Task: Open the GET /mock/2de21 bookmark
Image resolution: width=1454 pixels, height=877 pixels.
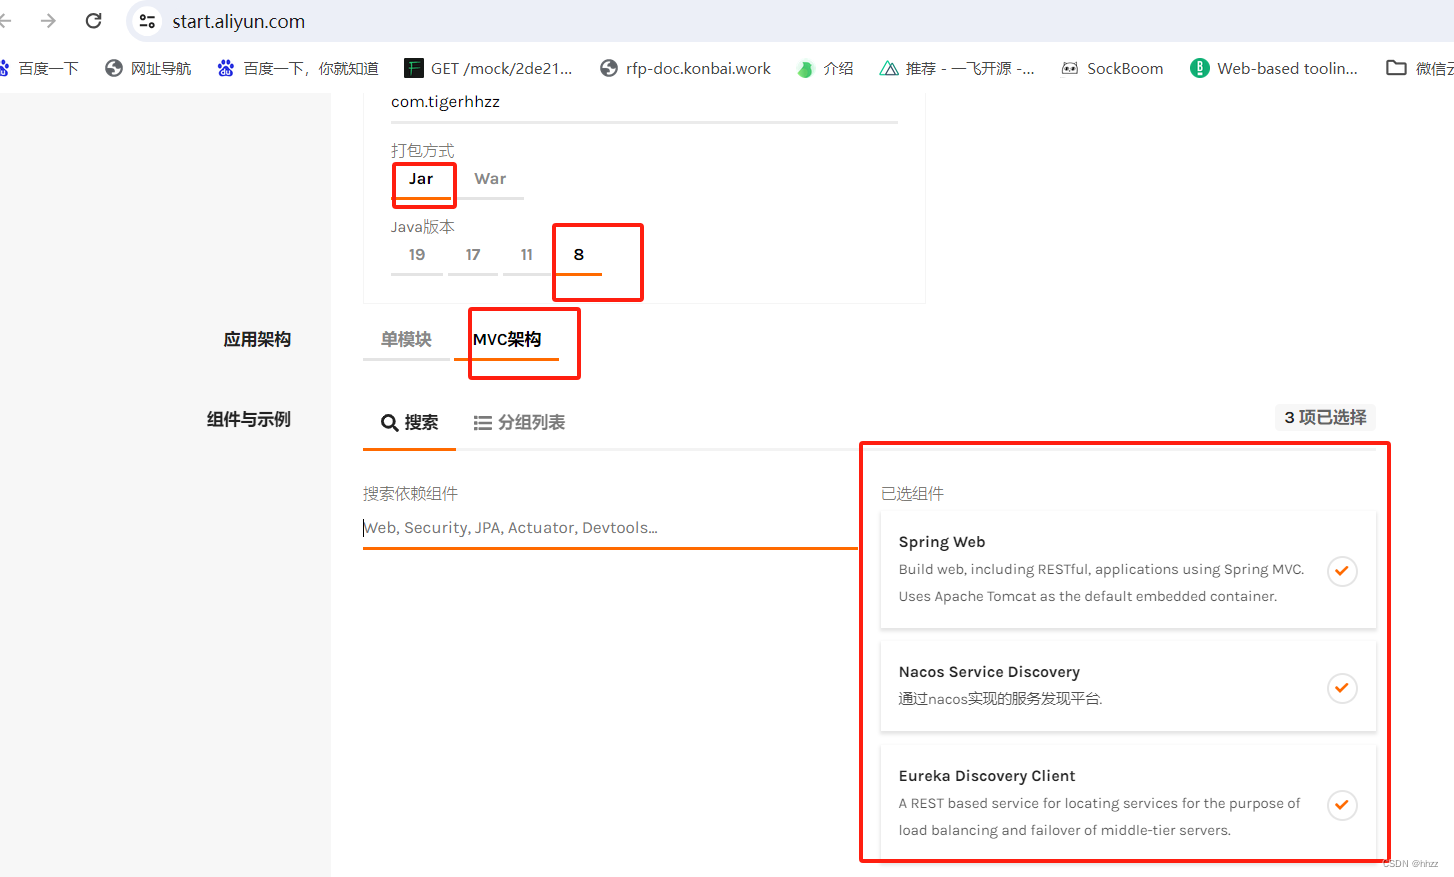Action: (488, 68)
